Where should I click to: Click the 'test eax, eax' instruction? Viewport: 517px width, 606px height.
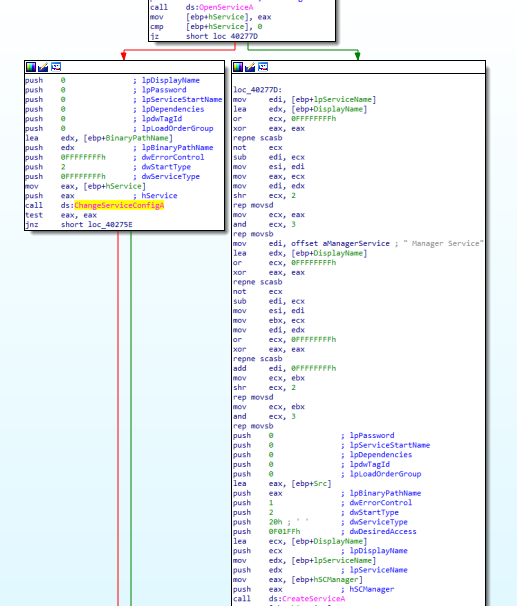tap(61, 215)
